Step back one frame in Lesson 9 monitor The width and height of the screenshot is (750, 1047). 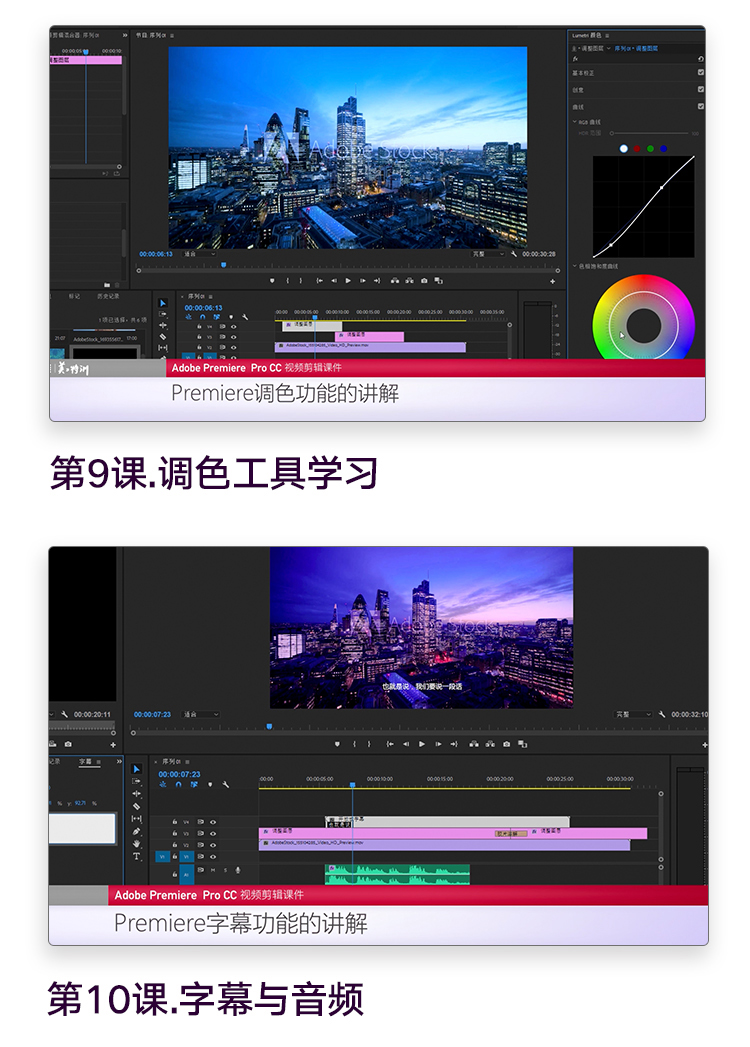coord(334,280)
